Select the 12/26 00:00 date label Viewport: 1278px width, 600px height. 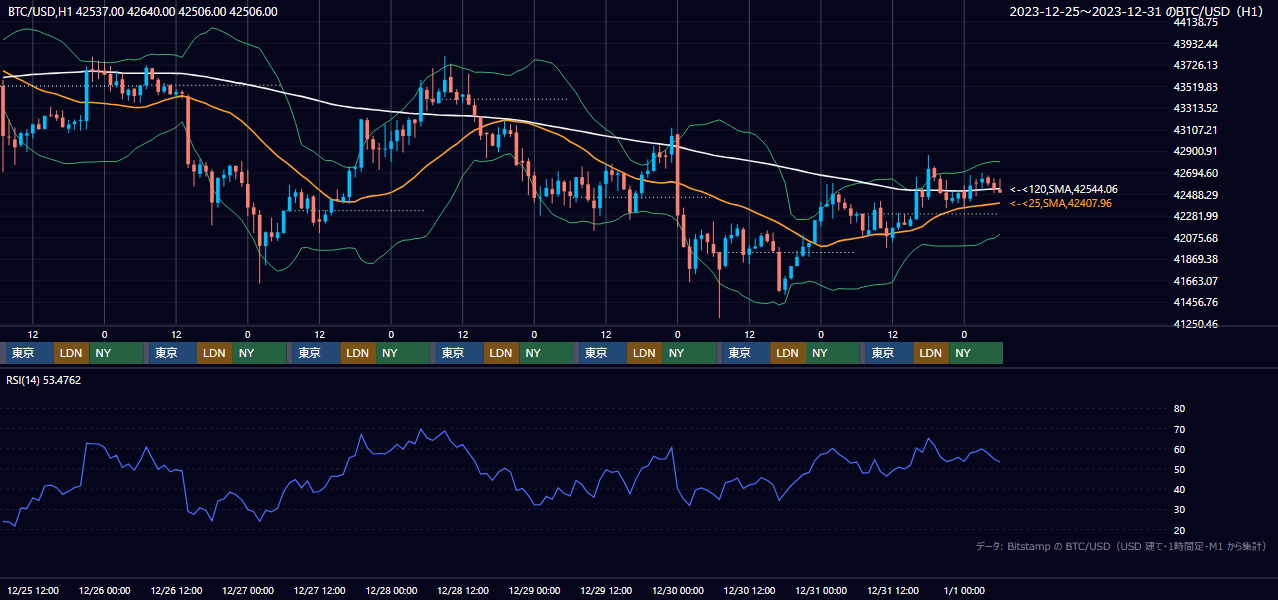coord(105,590)
